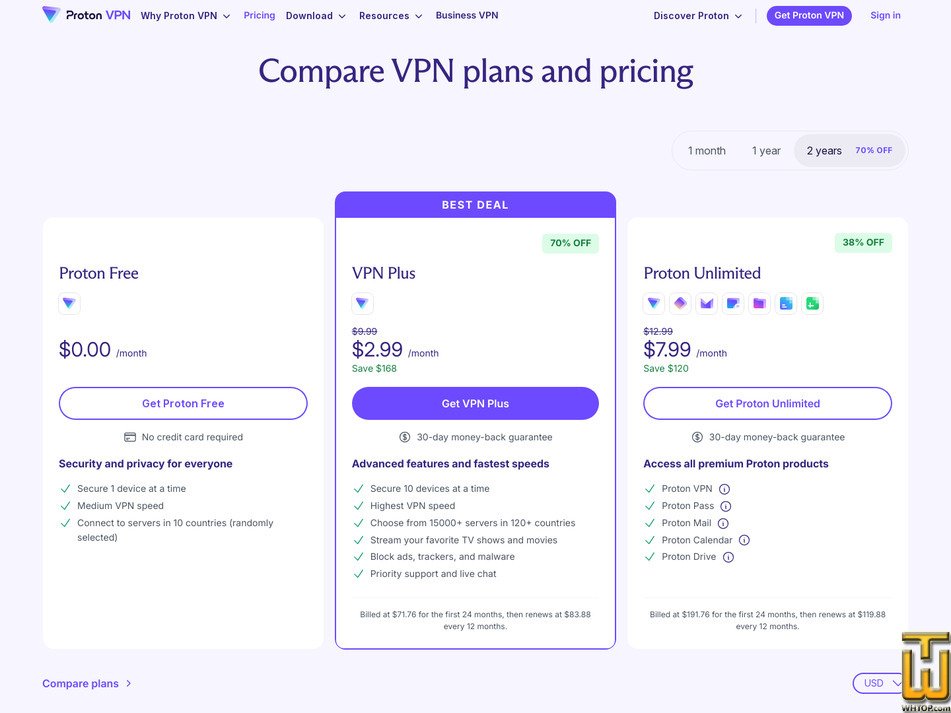
Task: Select the Proton Drive icon
Action: point(760,303)
